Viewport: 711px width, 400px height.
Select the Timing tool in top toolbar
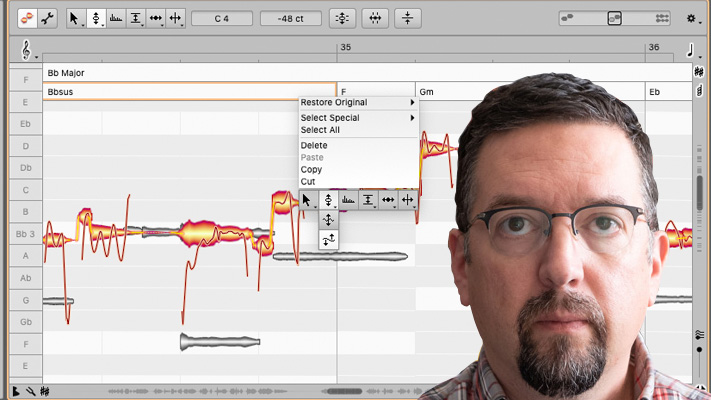(156, 18)
